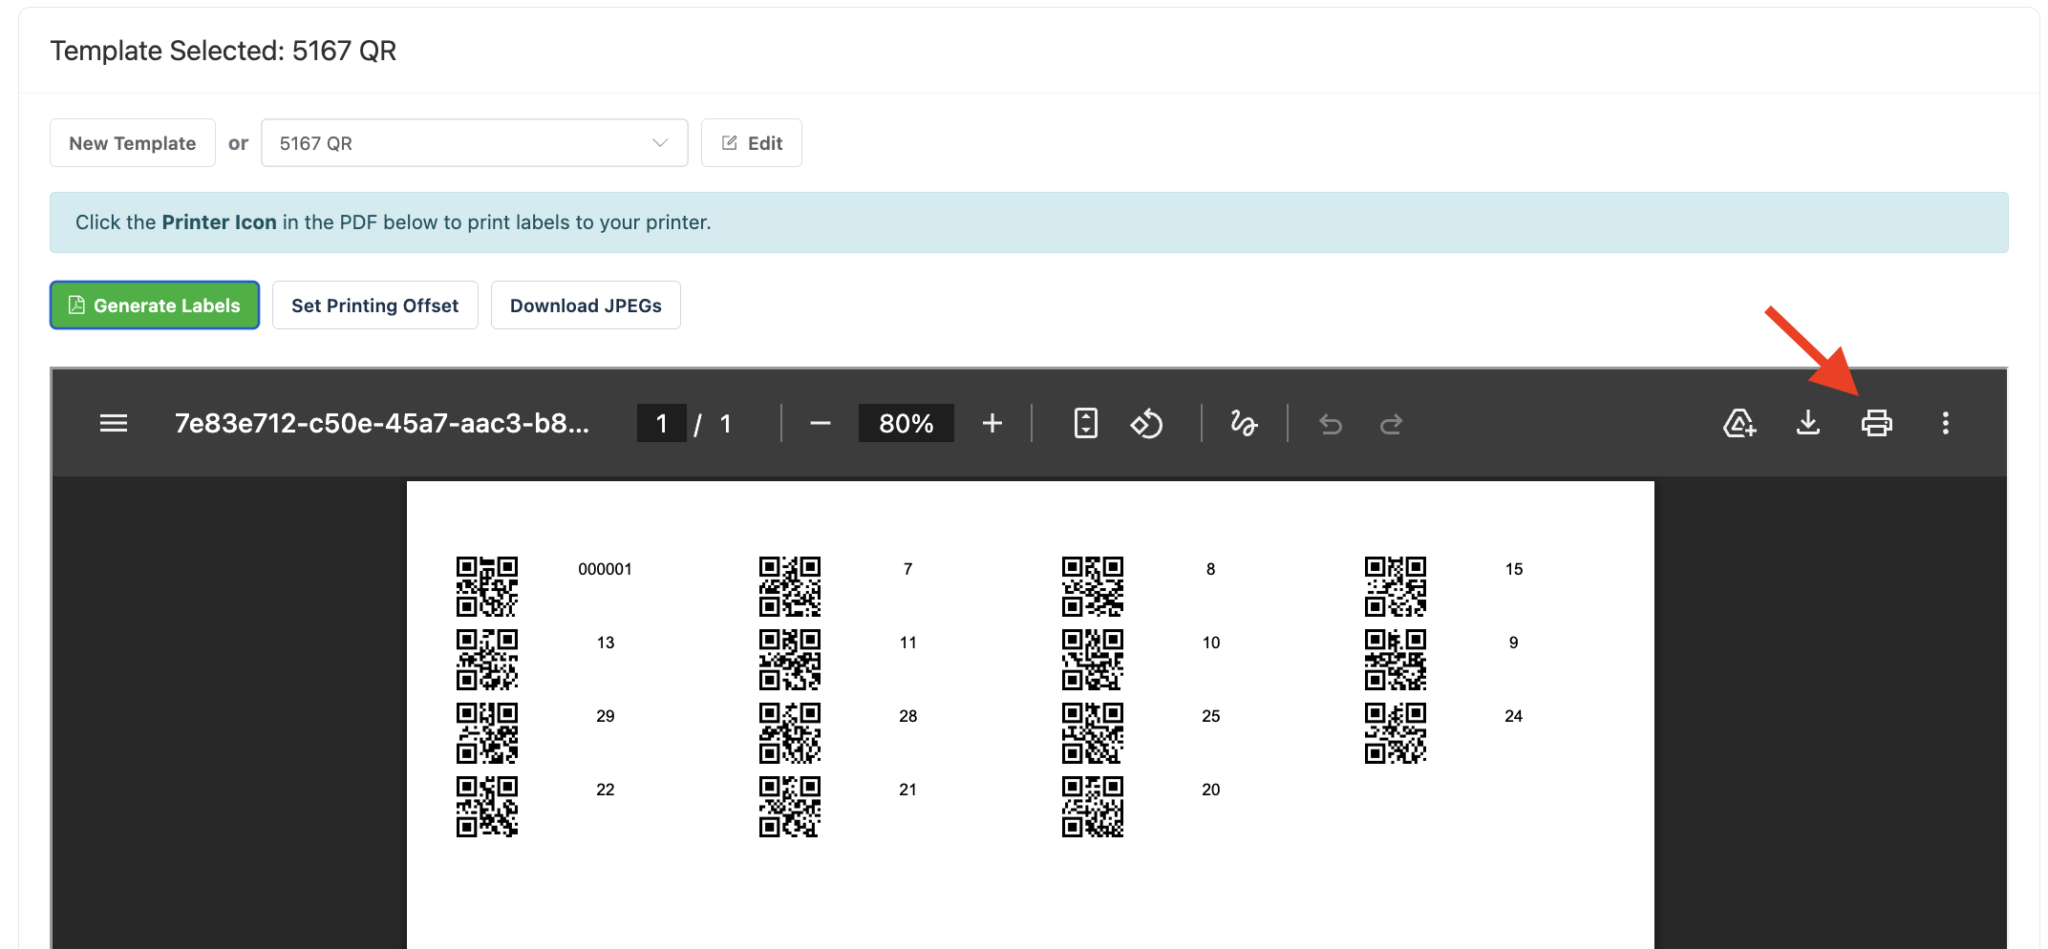Open the PDF sidebar hamburger menu

click(114, 424)
